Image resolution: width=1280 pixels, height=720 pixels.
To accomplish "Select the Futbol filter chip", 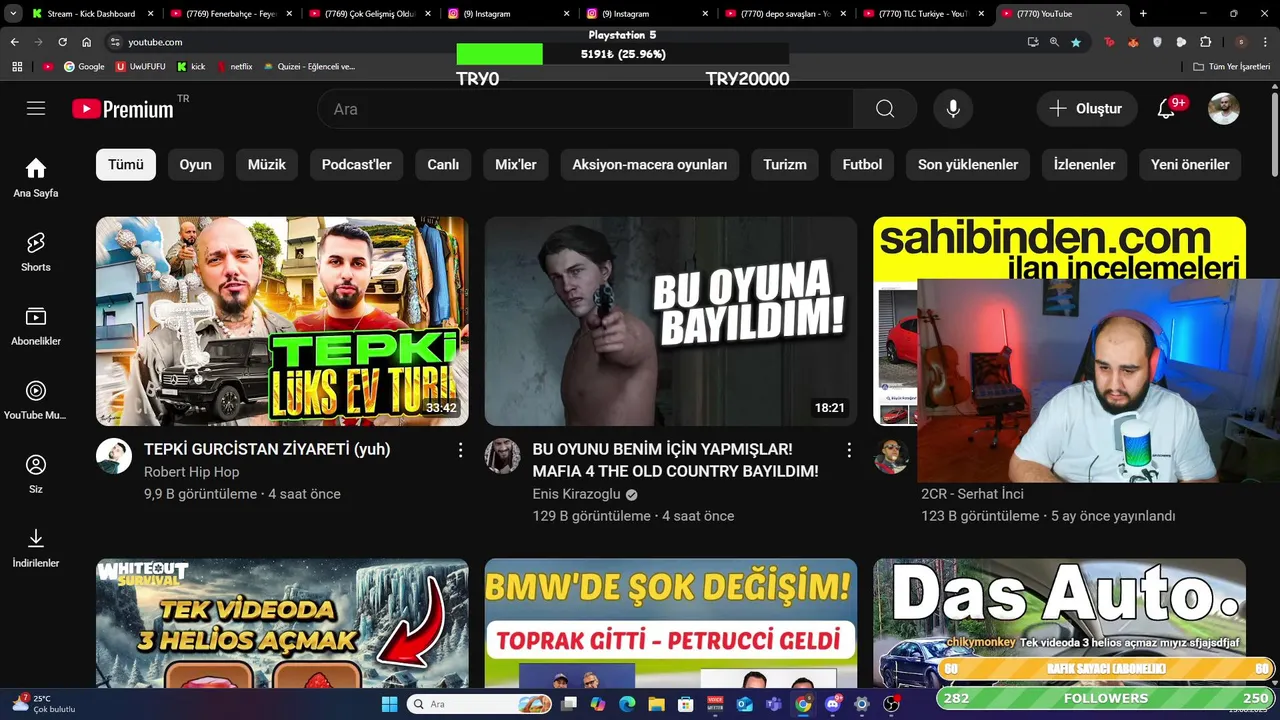I will pyautogui.click(x=862, y=164).
